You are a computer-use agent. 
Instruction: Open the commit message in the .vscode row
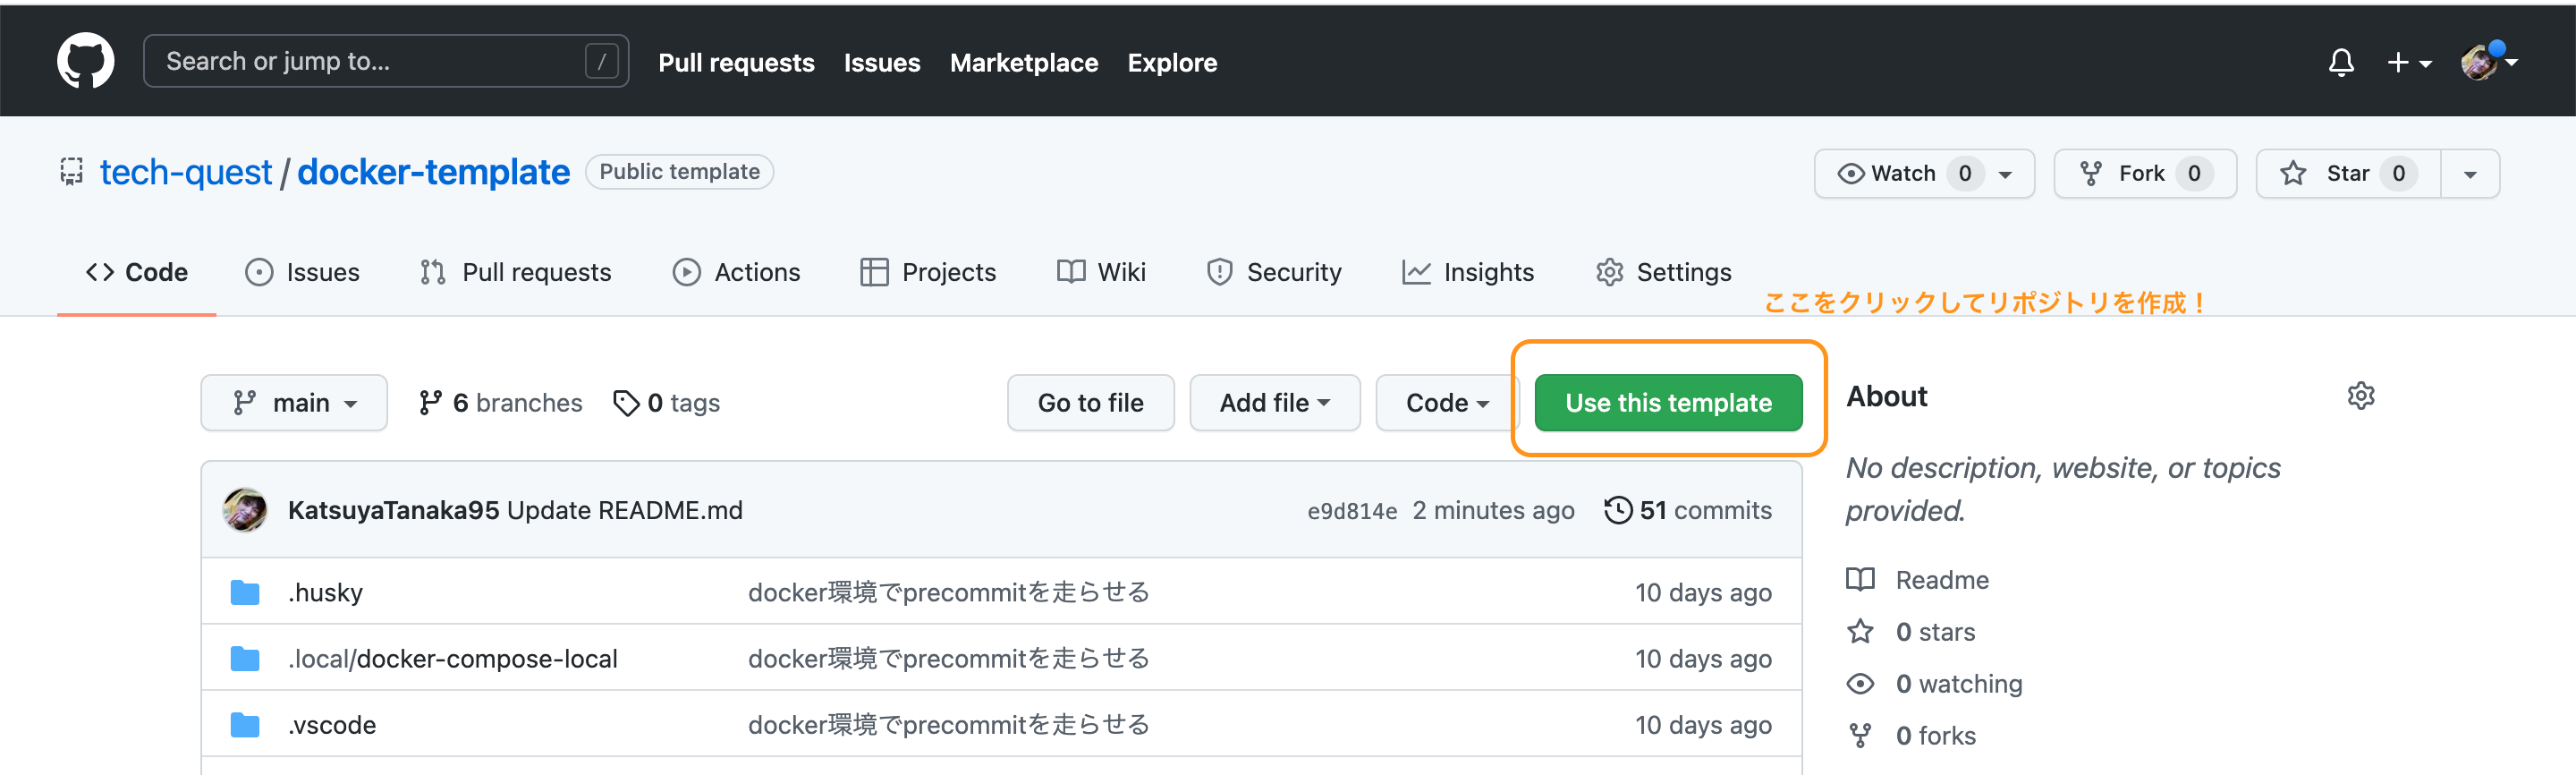(x=948, y=724)
